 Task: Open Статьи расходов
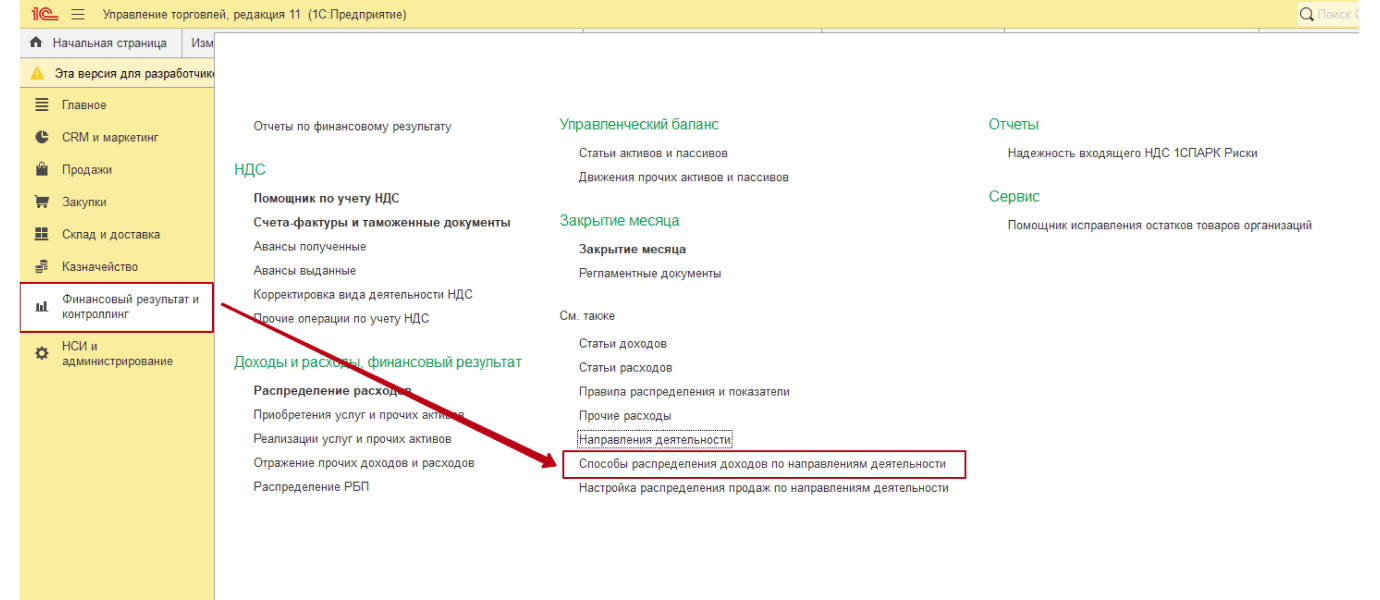[626, 367]
